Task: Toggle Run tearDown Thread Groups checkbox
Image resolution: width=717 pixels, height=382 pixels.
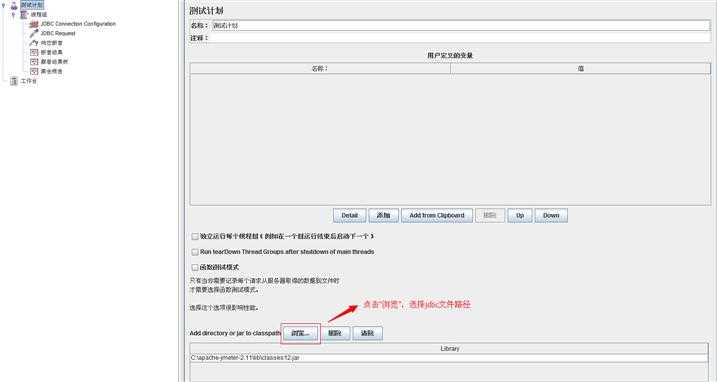Action: (195, 252)
